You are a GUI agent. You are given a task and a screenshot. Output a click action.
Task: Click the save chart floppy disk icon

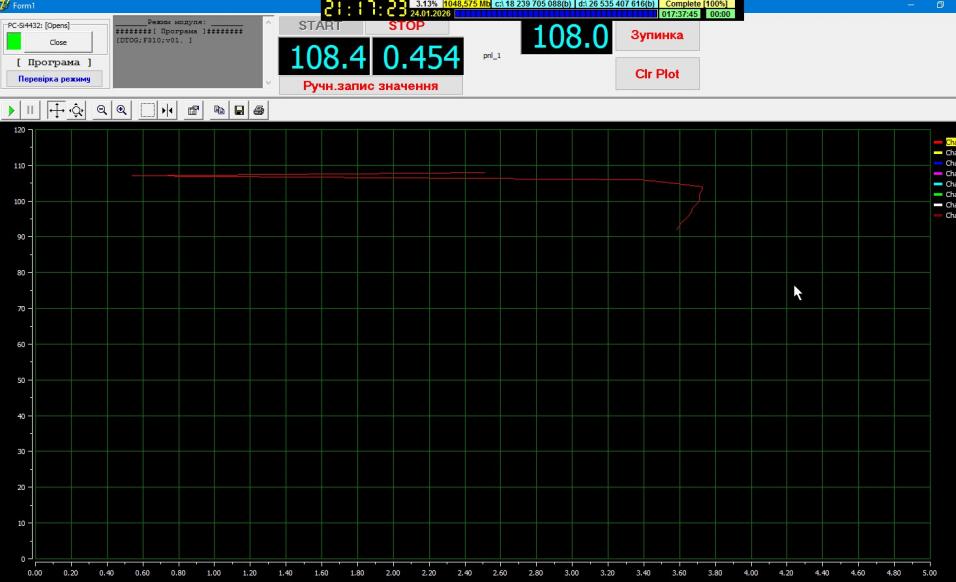pyautogui.click(x=240, y=110)
